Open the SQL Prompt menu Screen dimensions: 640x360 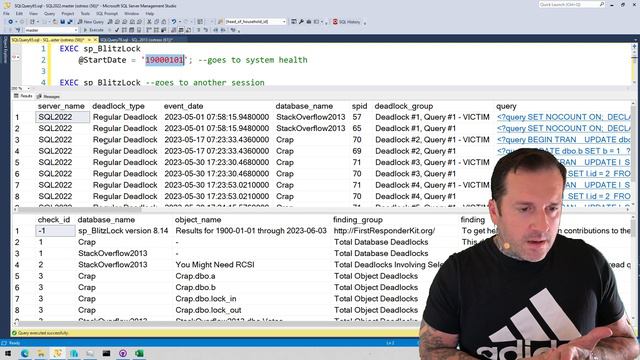click(107, 13)
